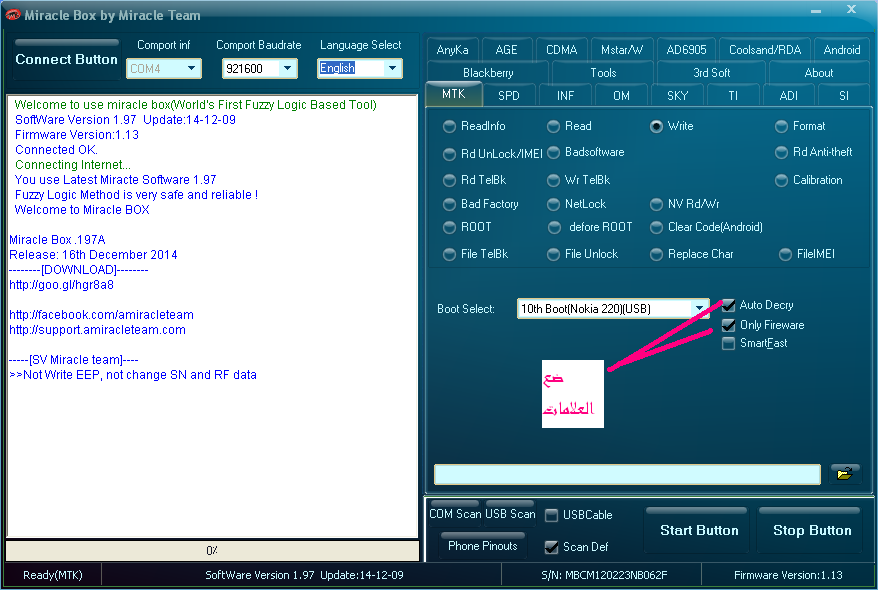Run USB Scan
This screenshot has width=878, height=590.
point(510,513)
